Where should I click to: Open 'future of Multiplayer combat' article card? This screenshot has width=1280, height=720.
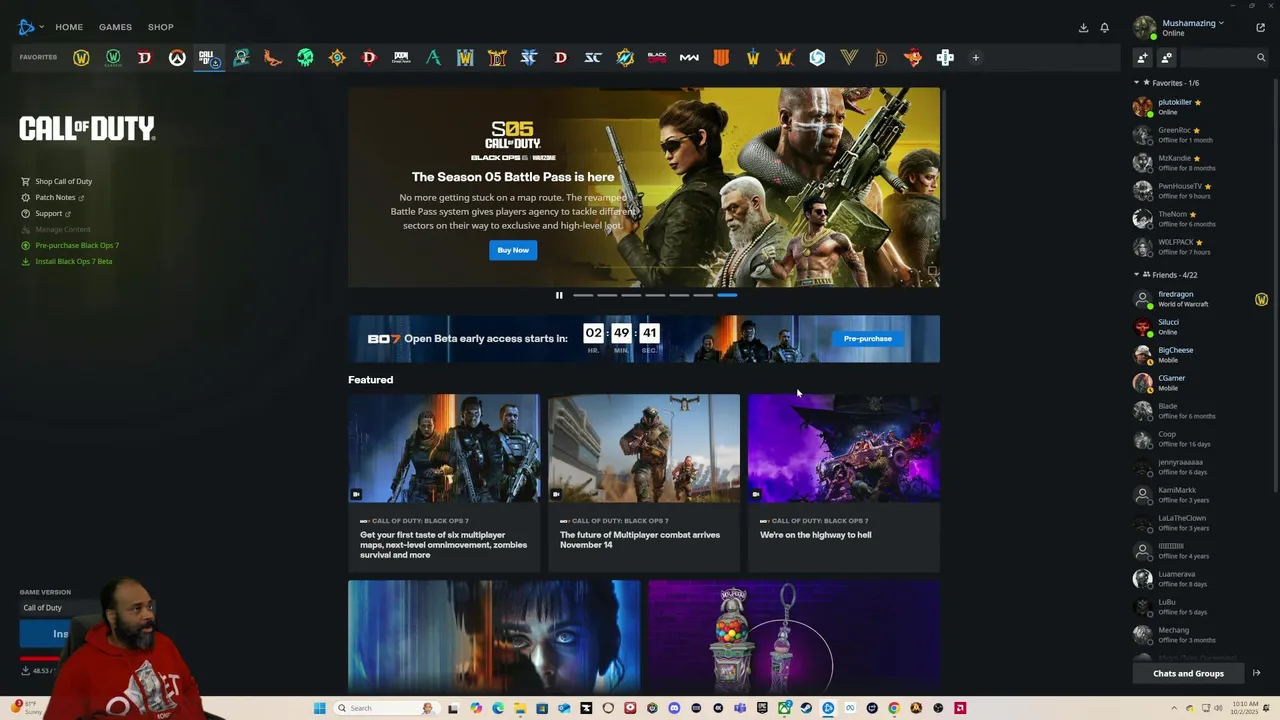pos(644,483)
